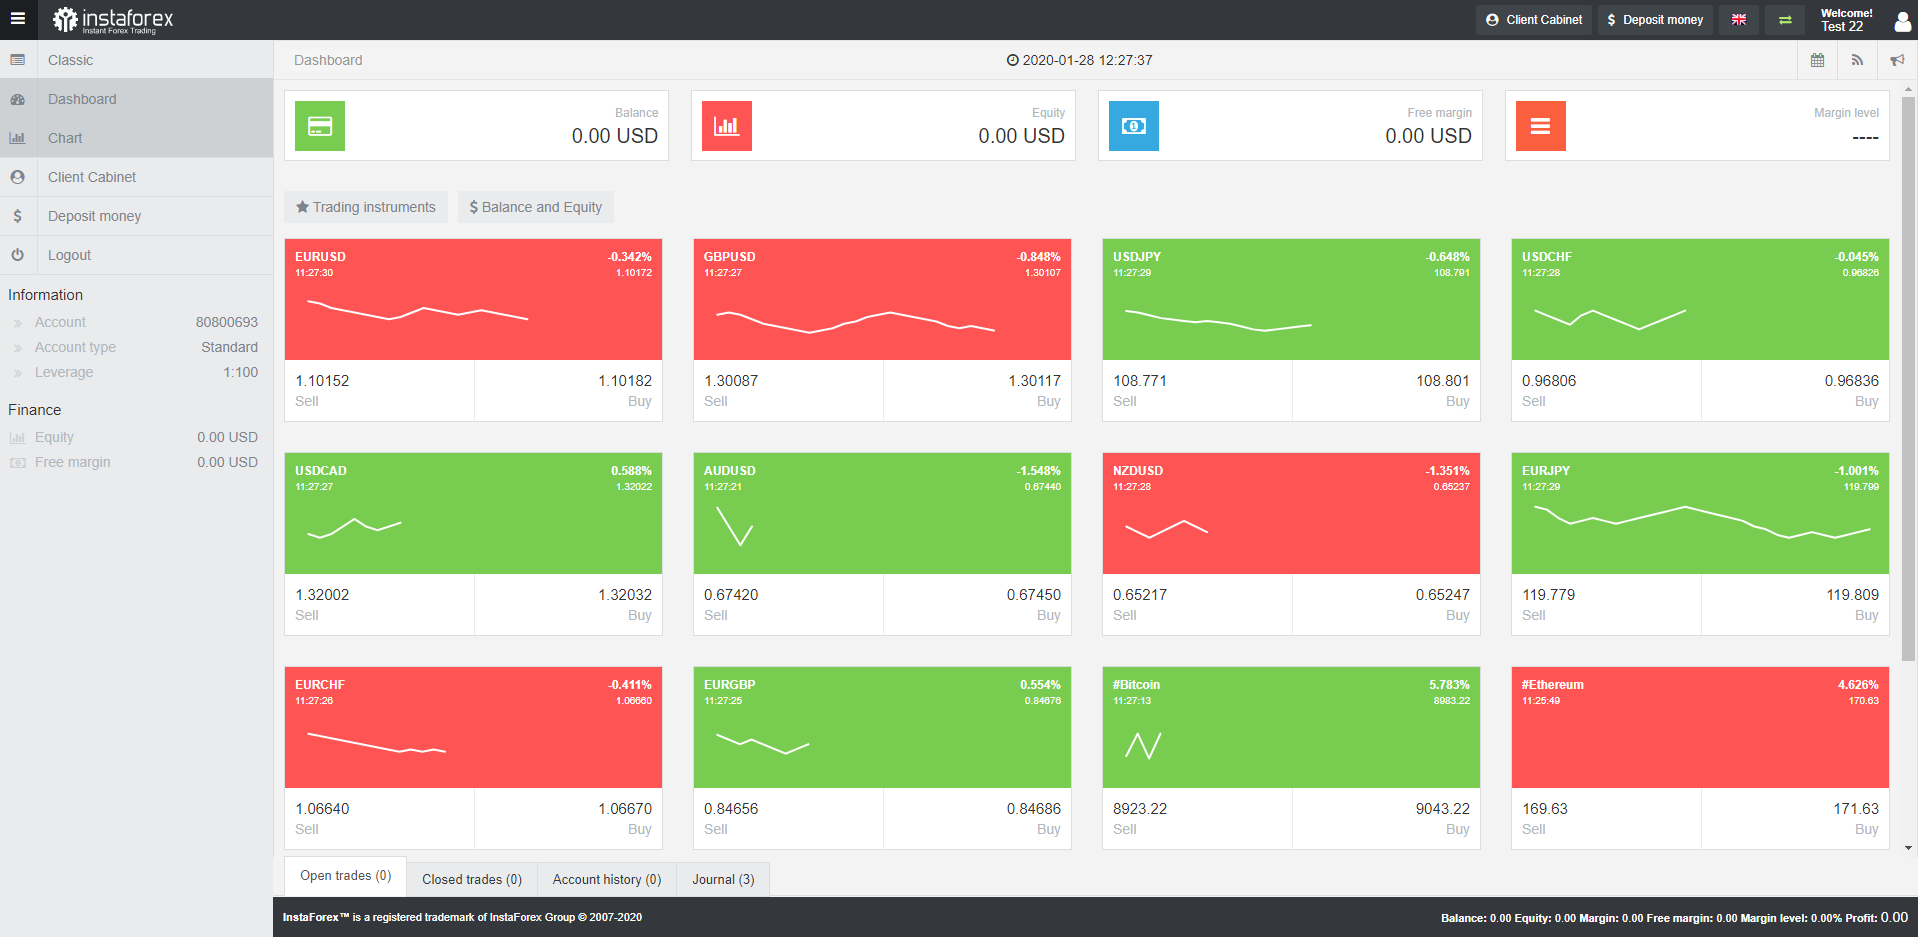This screenshot has width=1918, height=937.
Task: Click the green transfer arrows icon
Action: [1785, 20]
